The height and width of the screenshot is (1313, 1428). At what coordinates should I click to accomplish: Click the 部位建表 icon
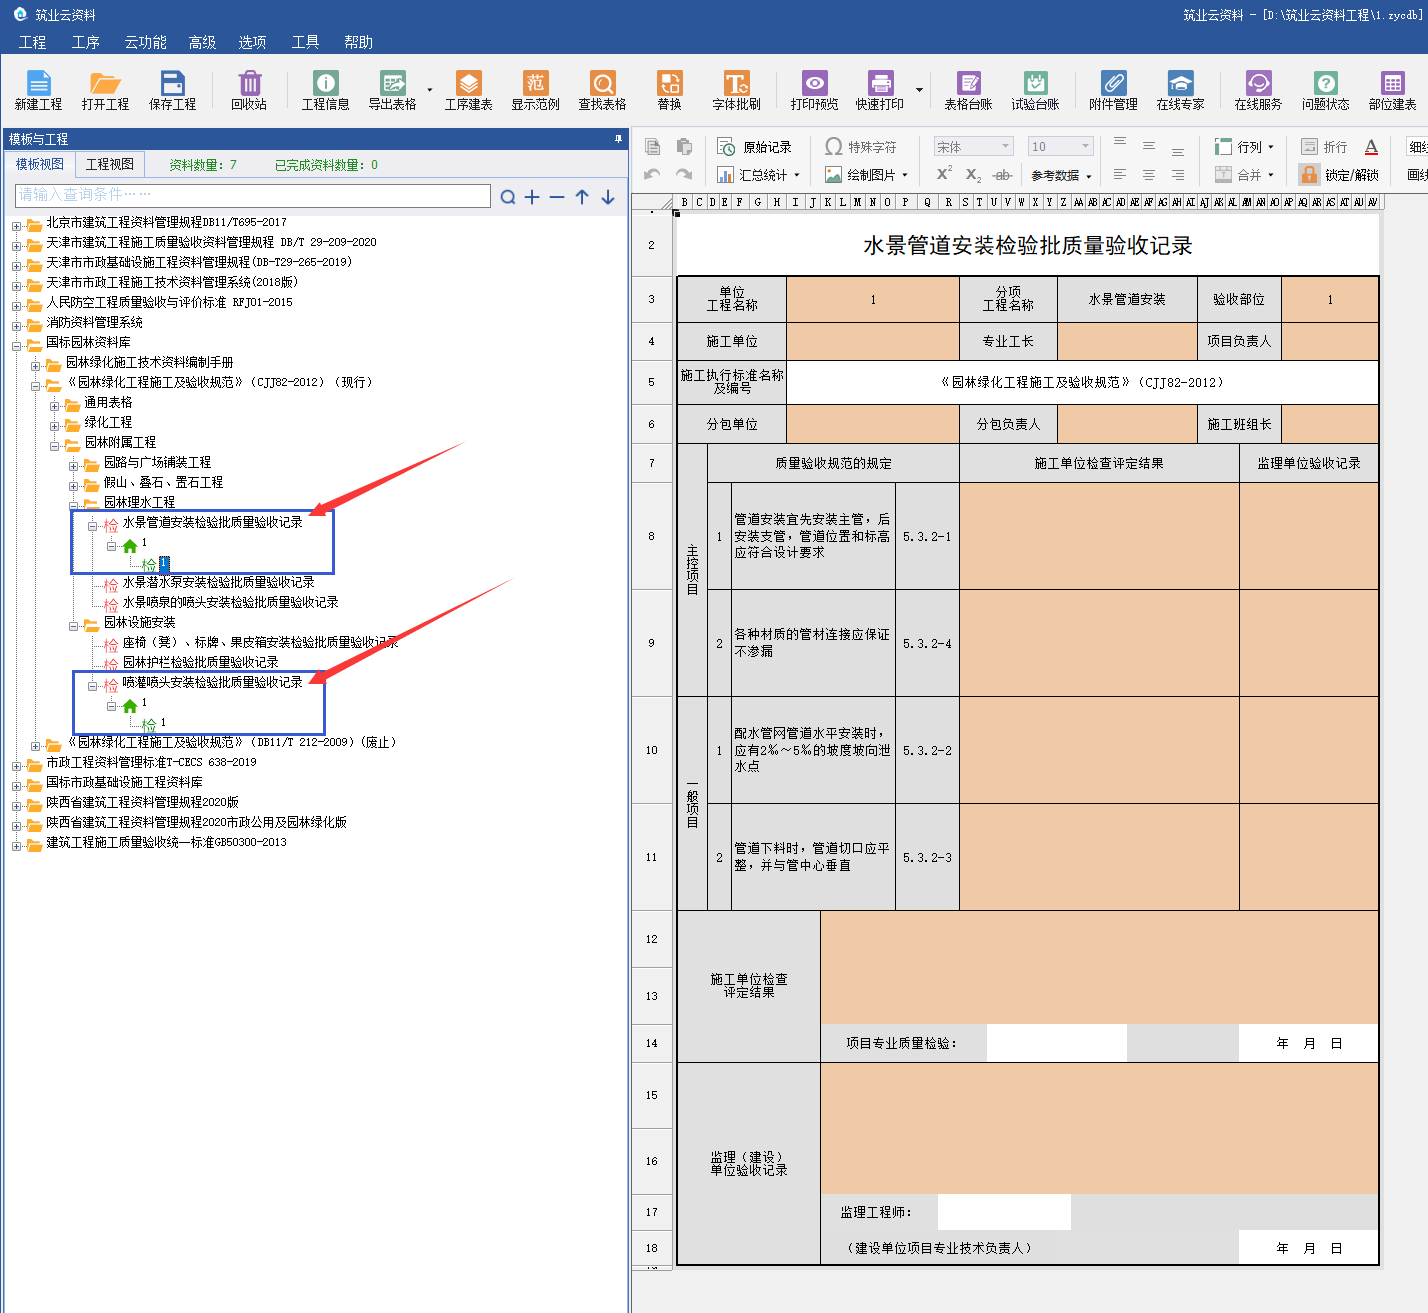[x=1392, y=90]
